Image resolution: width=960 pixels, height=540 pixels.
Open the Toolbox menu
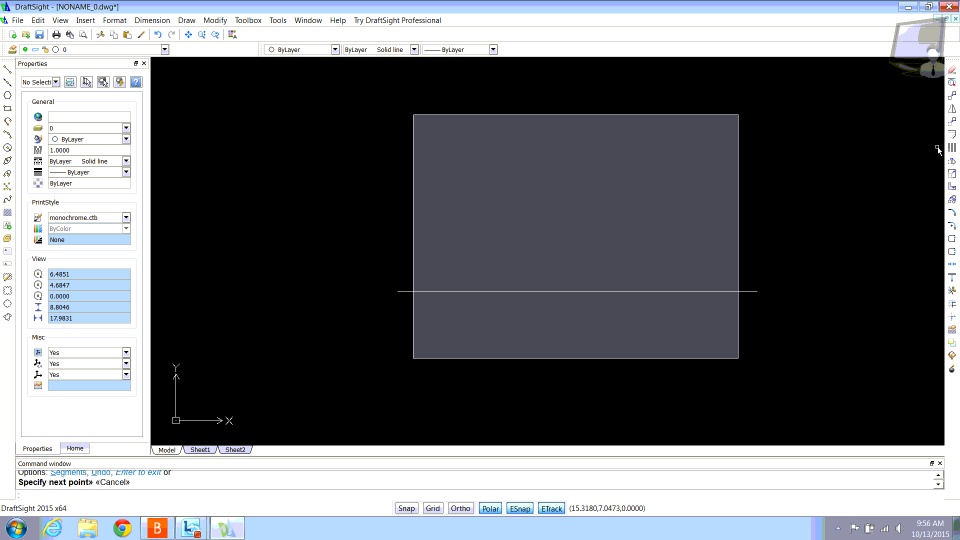[248, 20]
